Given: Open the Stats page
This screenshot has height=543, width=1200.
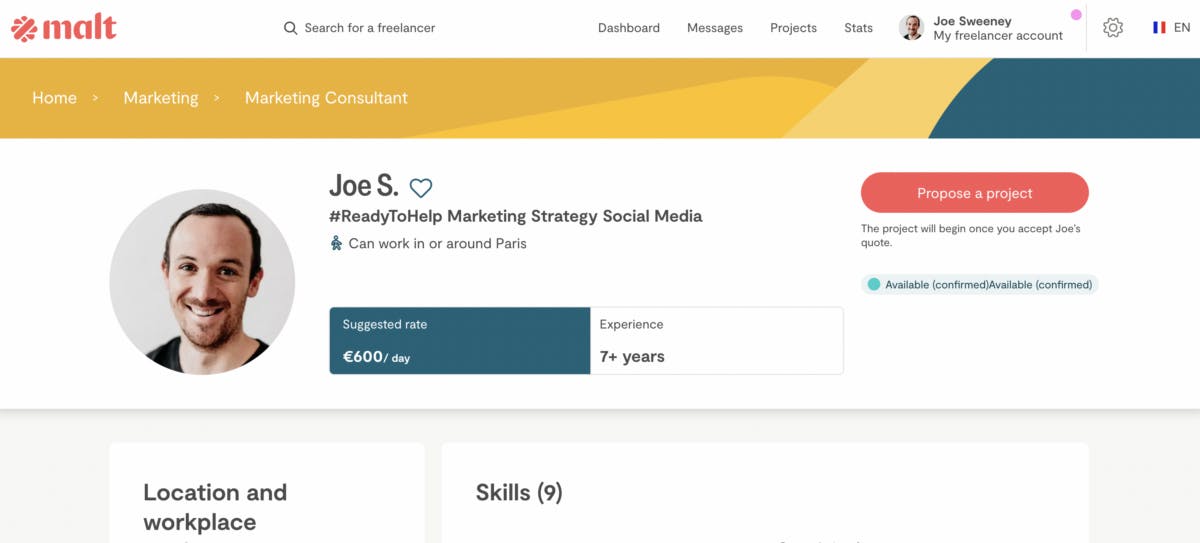Looking at the screenshot, I should point(858,28).
